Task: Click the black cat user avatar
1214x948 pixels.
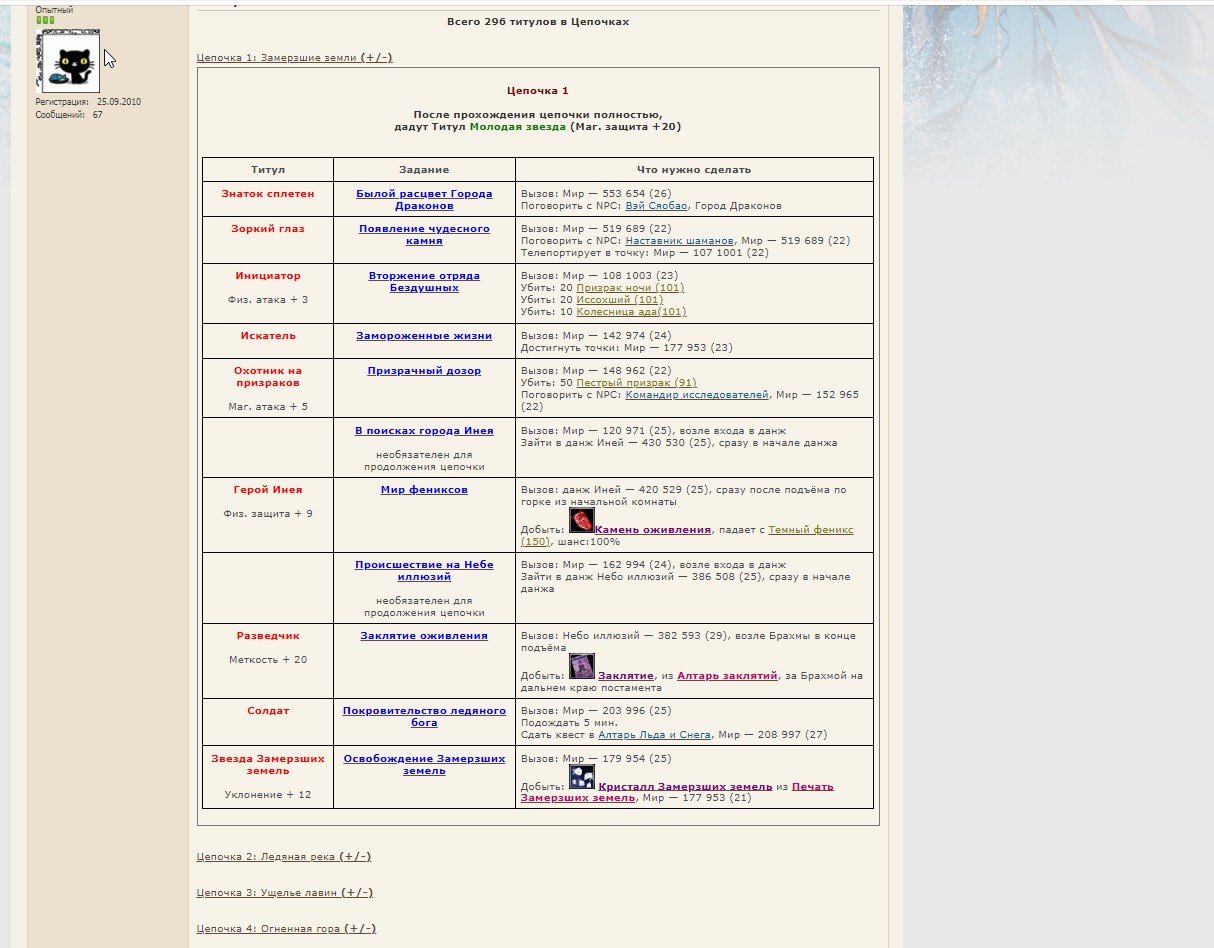Action: point(69,61)
